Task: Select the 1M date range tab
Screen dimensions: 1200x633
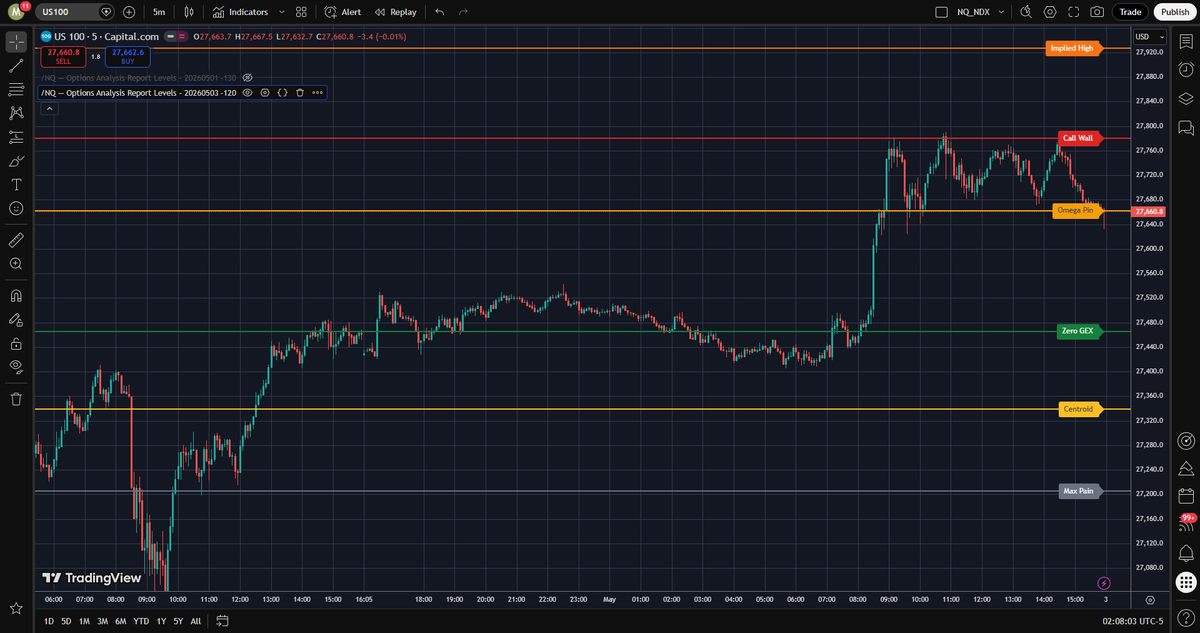Action: (x=84, y=621)
